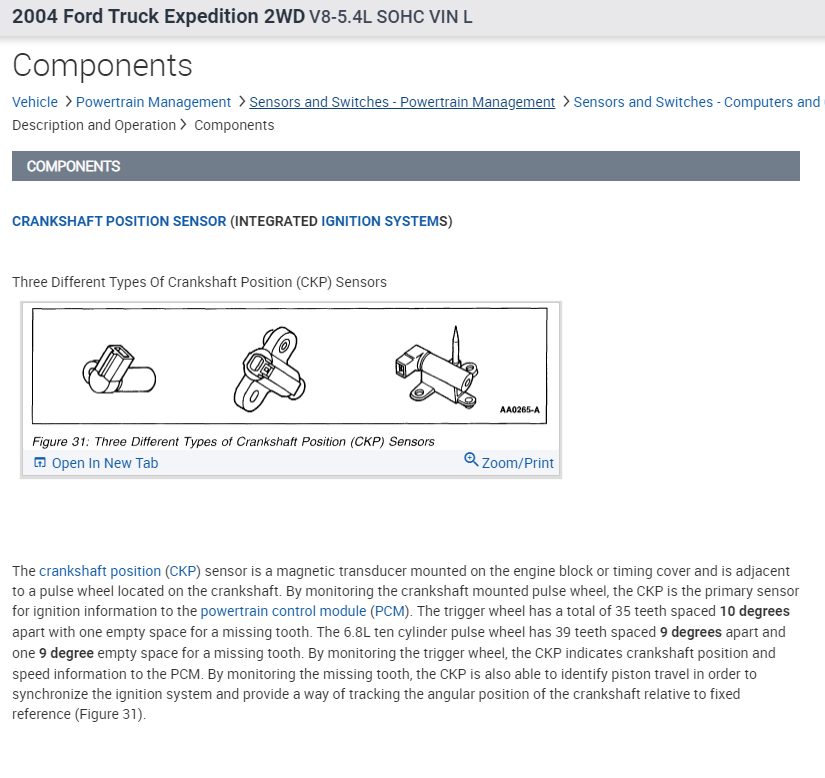The image size is (825, 778).
Task: Click the Zoom/Print text link
Action: coord(517,463)
